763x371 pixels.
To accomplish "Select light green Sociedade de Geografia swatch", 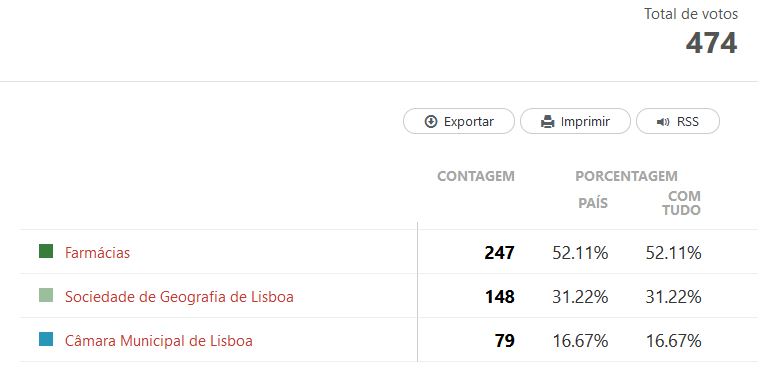I will (46, 295).
